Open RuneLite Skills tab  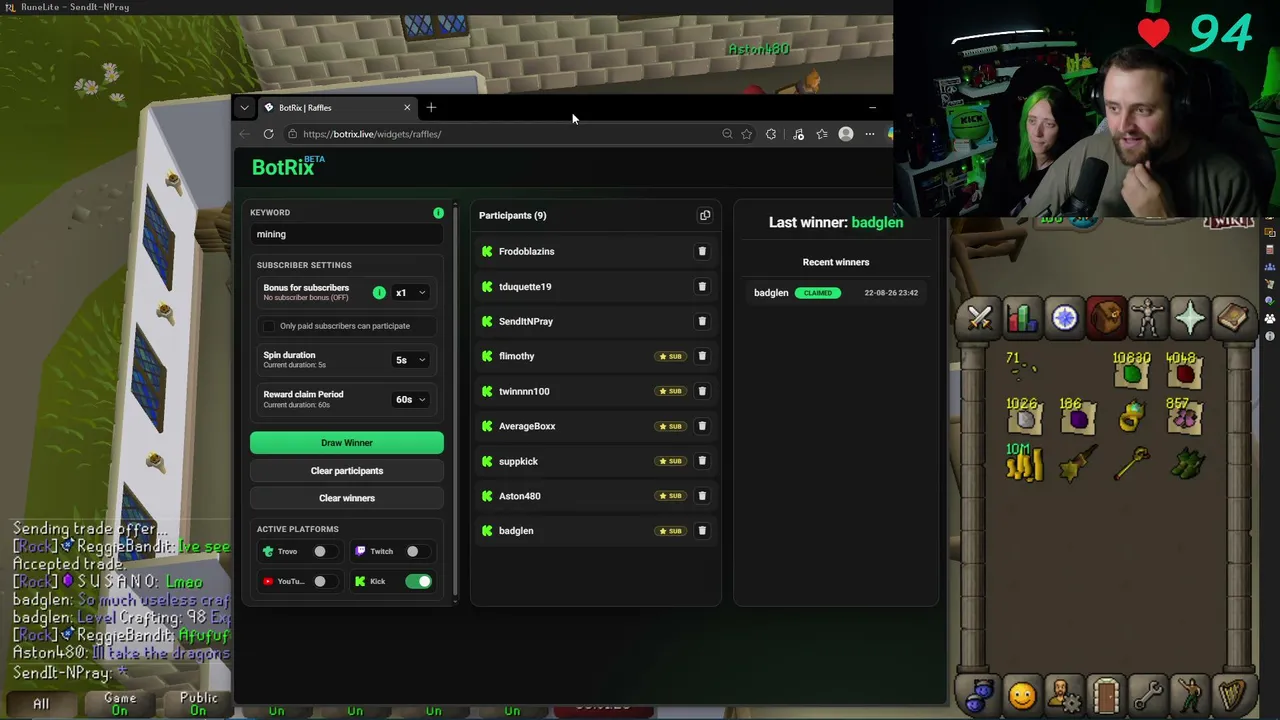tap(1022, 318)
